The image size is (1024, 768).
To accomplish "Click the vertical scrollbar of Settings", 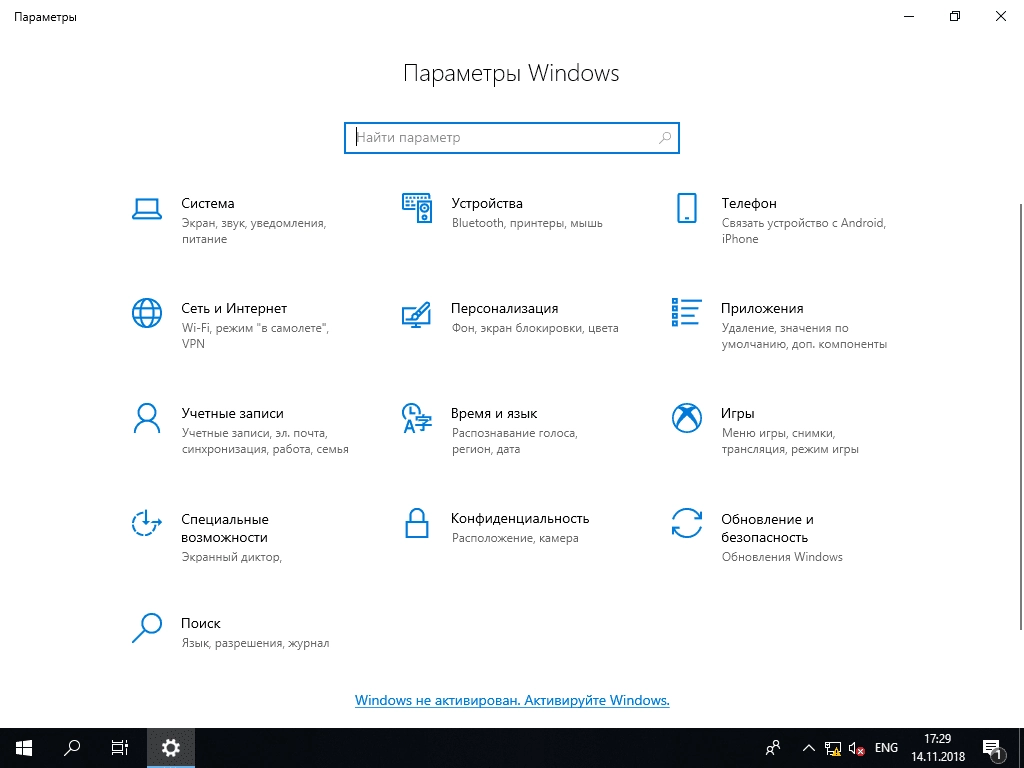I will pos(1021,417).
